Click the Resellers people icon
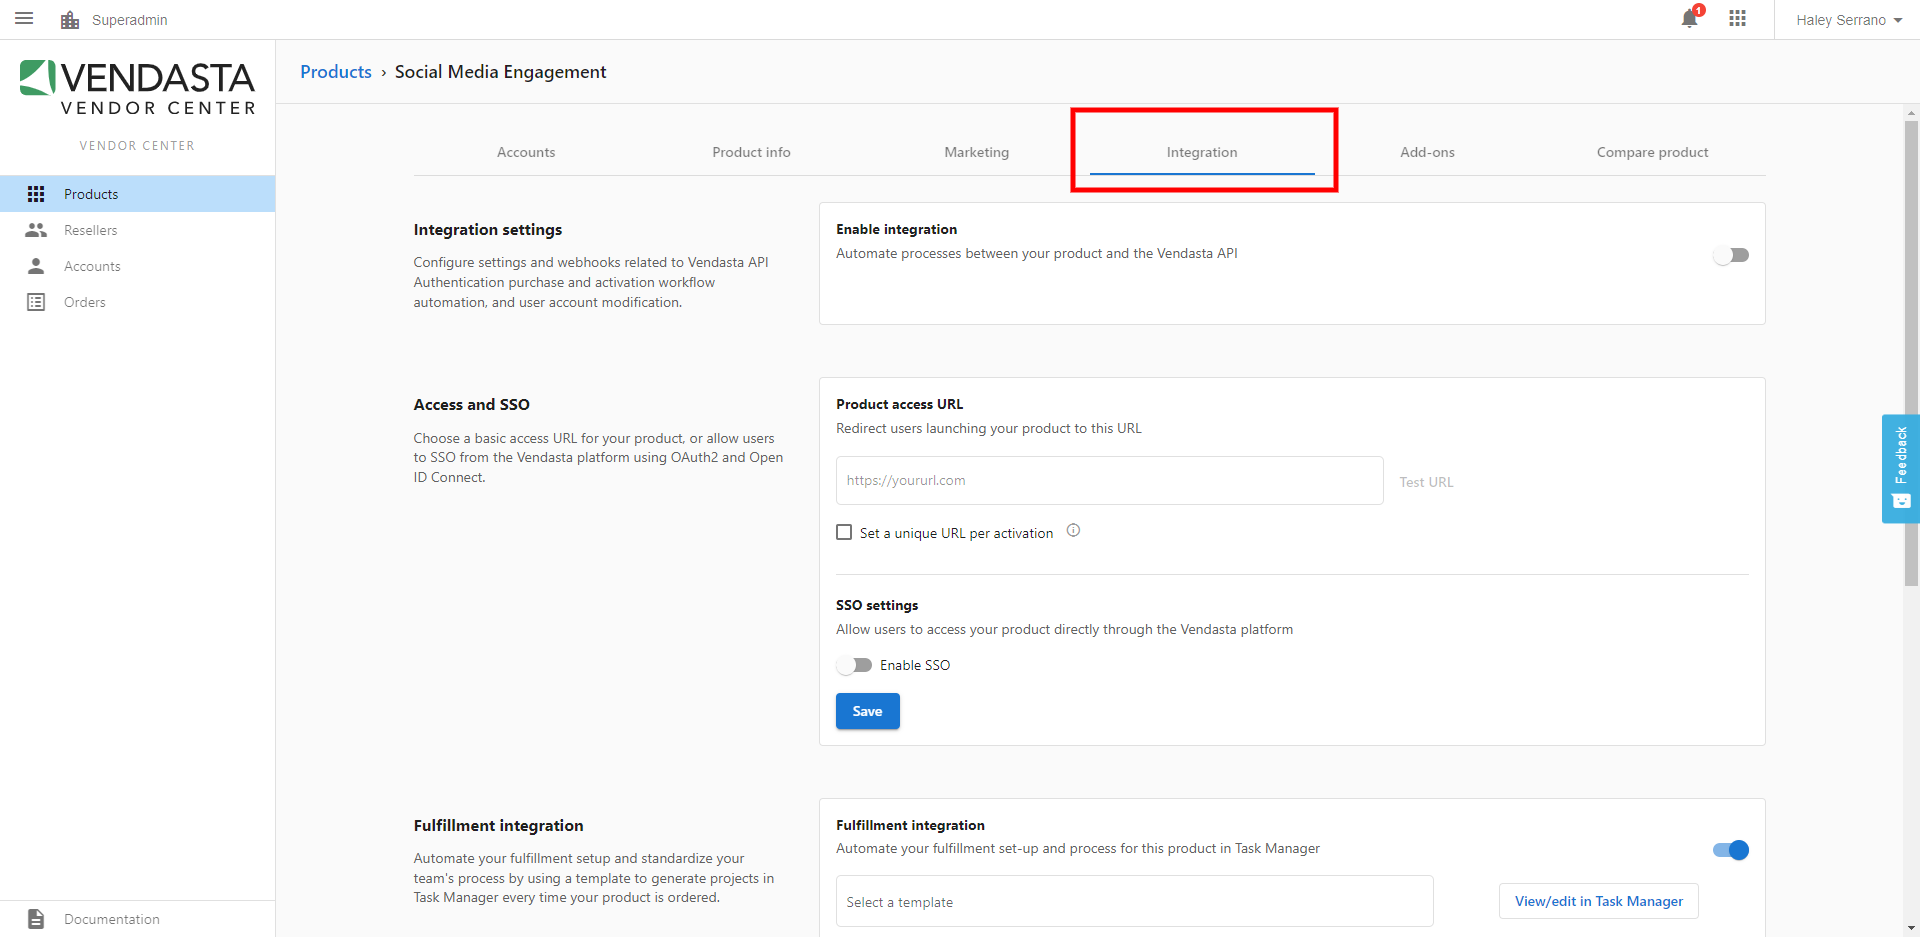This screenshot has width=1920, height=937. click(36, 230)
